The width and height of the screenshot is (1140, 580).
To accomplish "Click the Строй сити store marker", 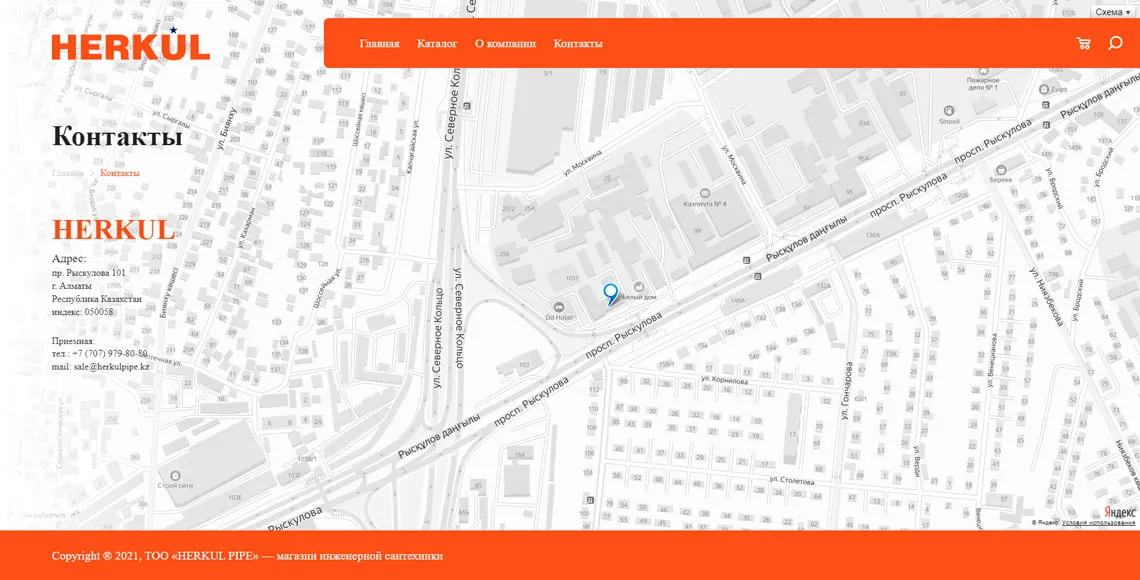I will click(175, 475).
